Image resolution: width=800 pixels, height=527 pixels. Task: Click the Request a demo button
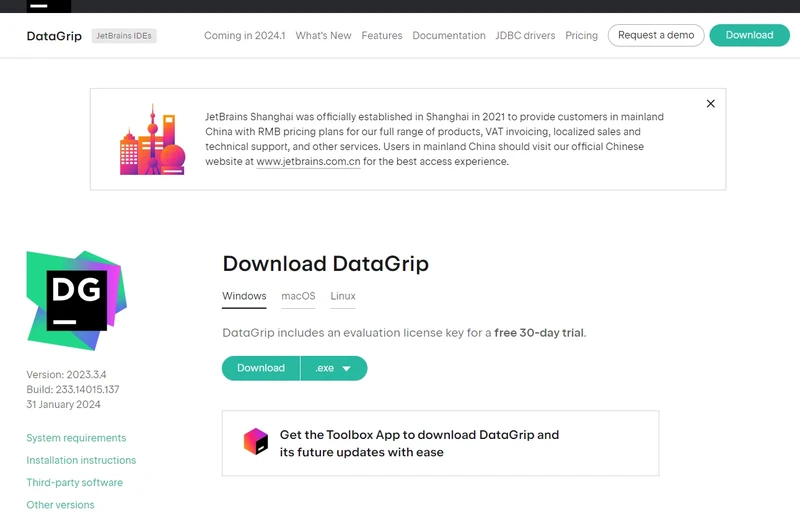[x=655, y=35]
